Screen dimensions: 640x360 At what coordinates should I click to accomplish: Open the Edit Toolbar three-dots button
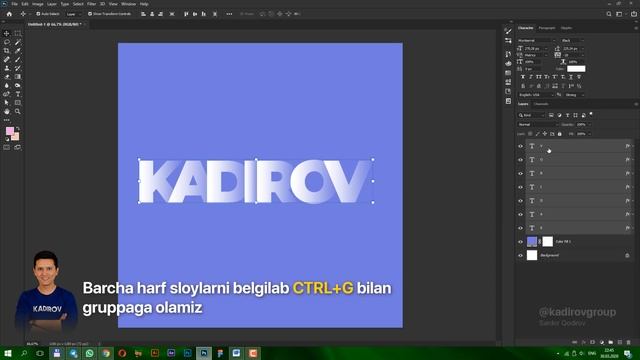point(7,120)
